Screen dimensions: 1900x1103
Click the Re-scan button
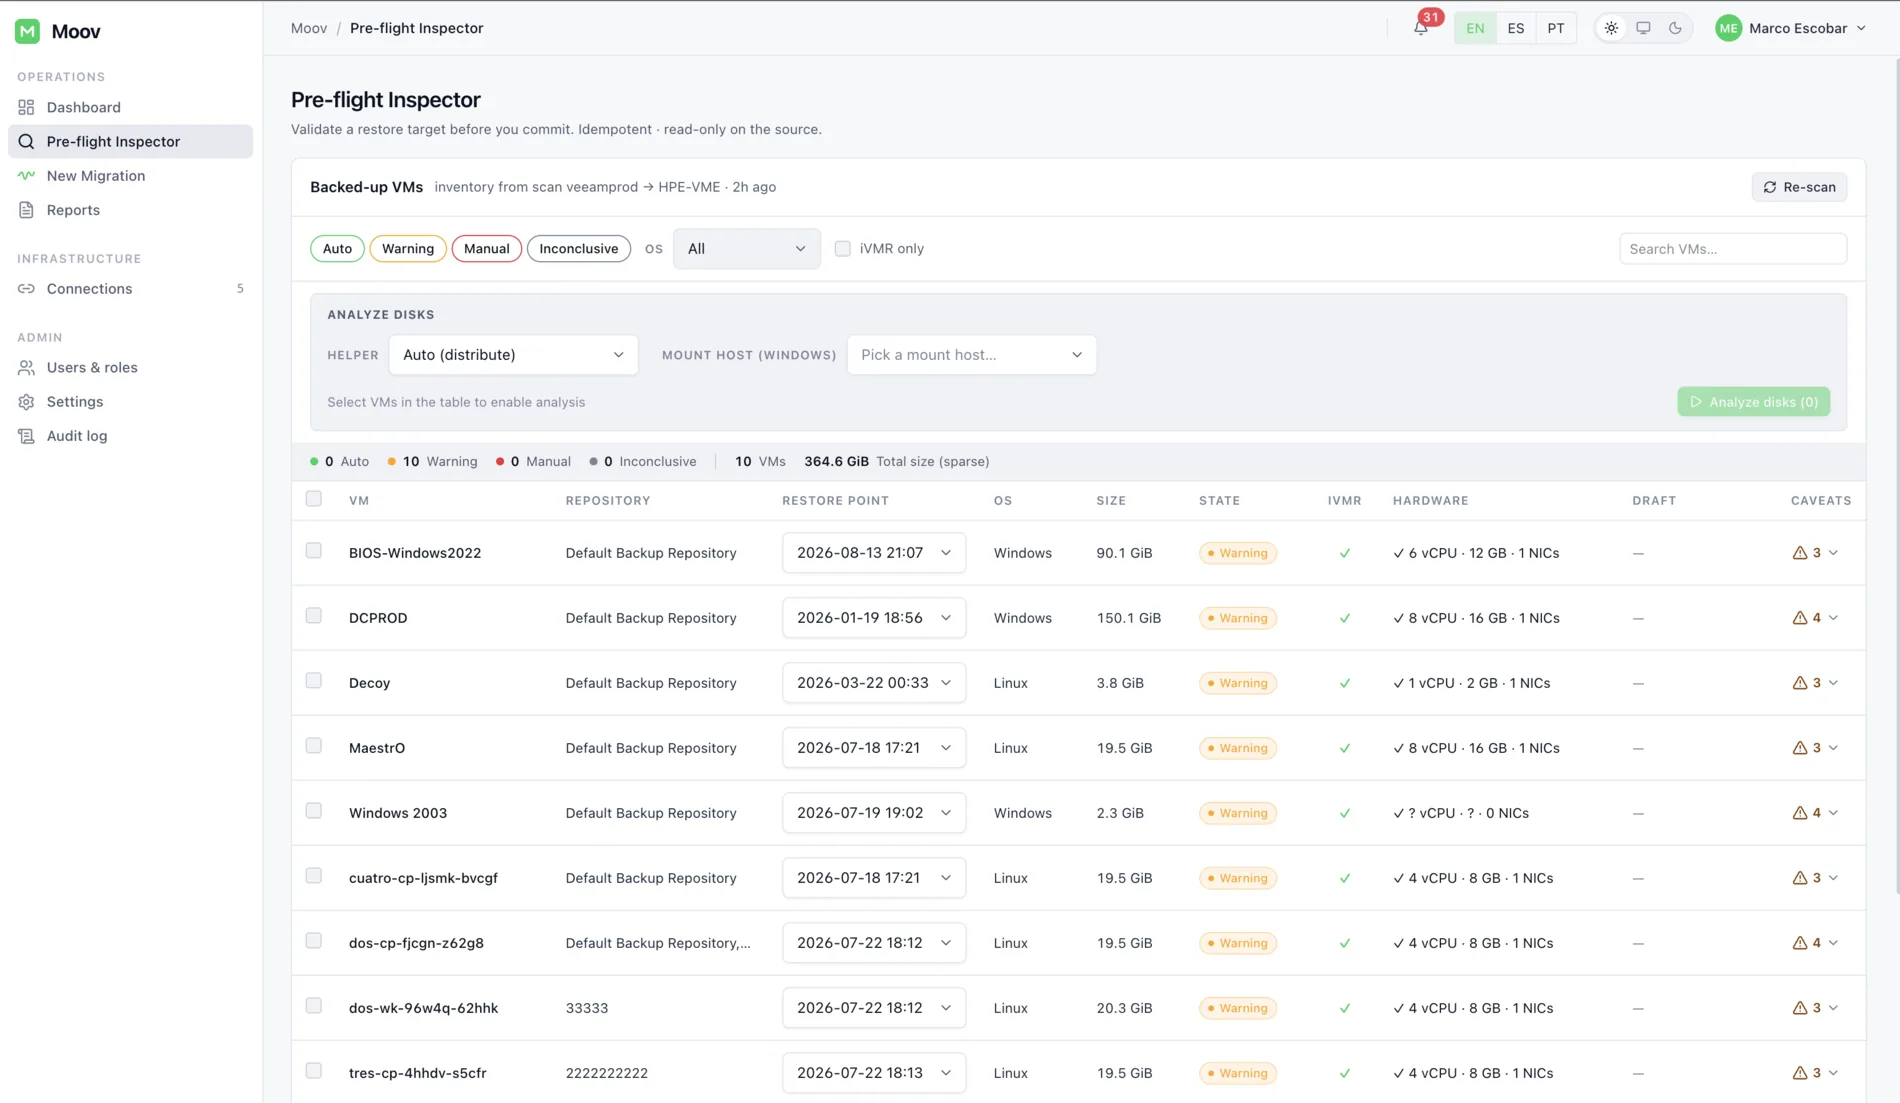pos(1799,187)
